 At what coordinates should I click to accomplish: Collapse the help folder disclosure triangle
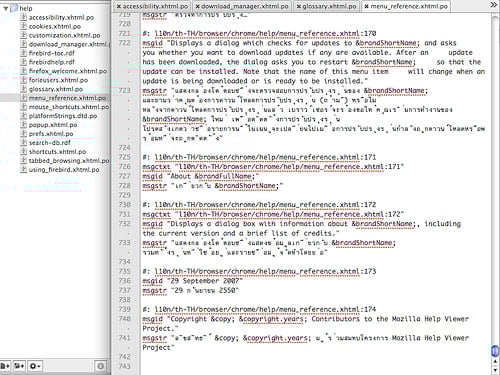pos(5,8)
